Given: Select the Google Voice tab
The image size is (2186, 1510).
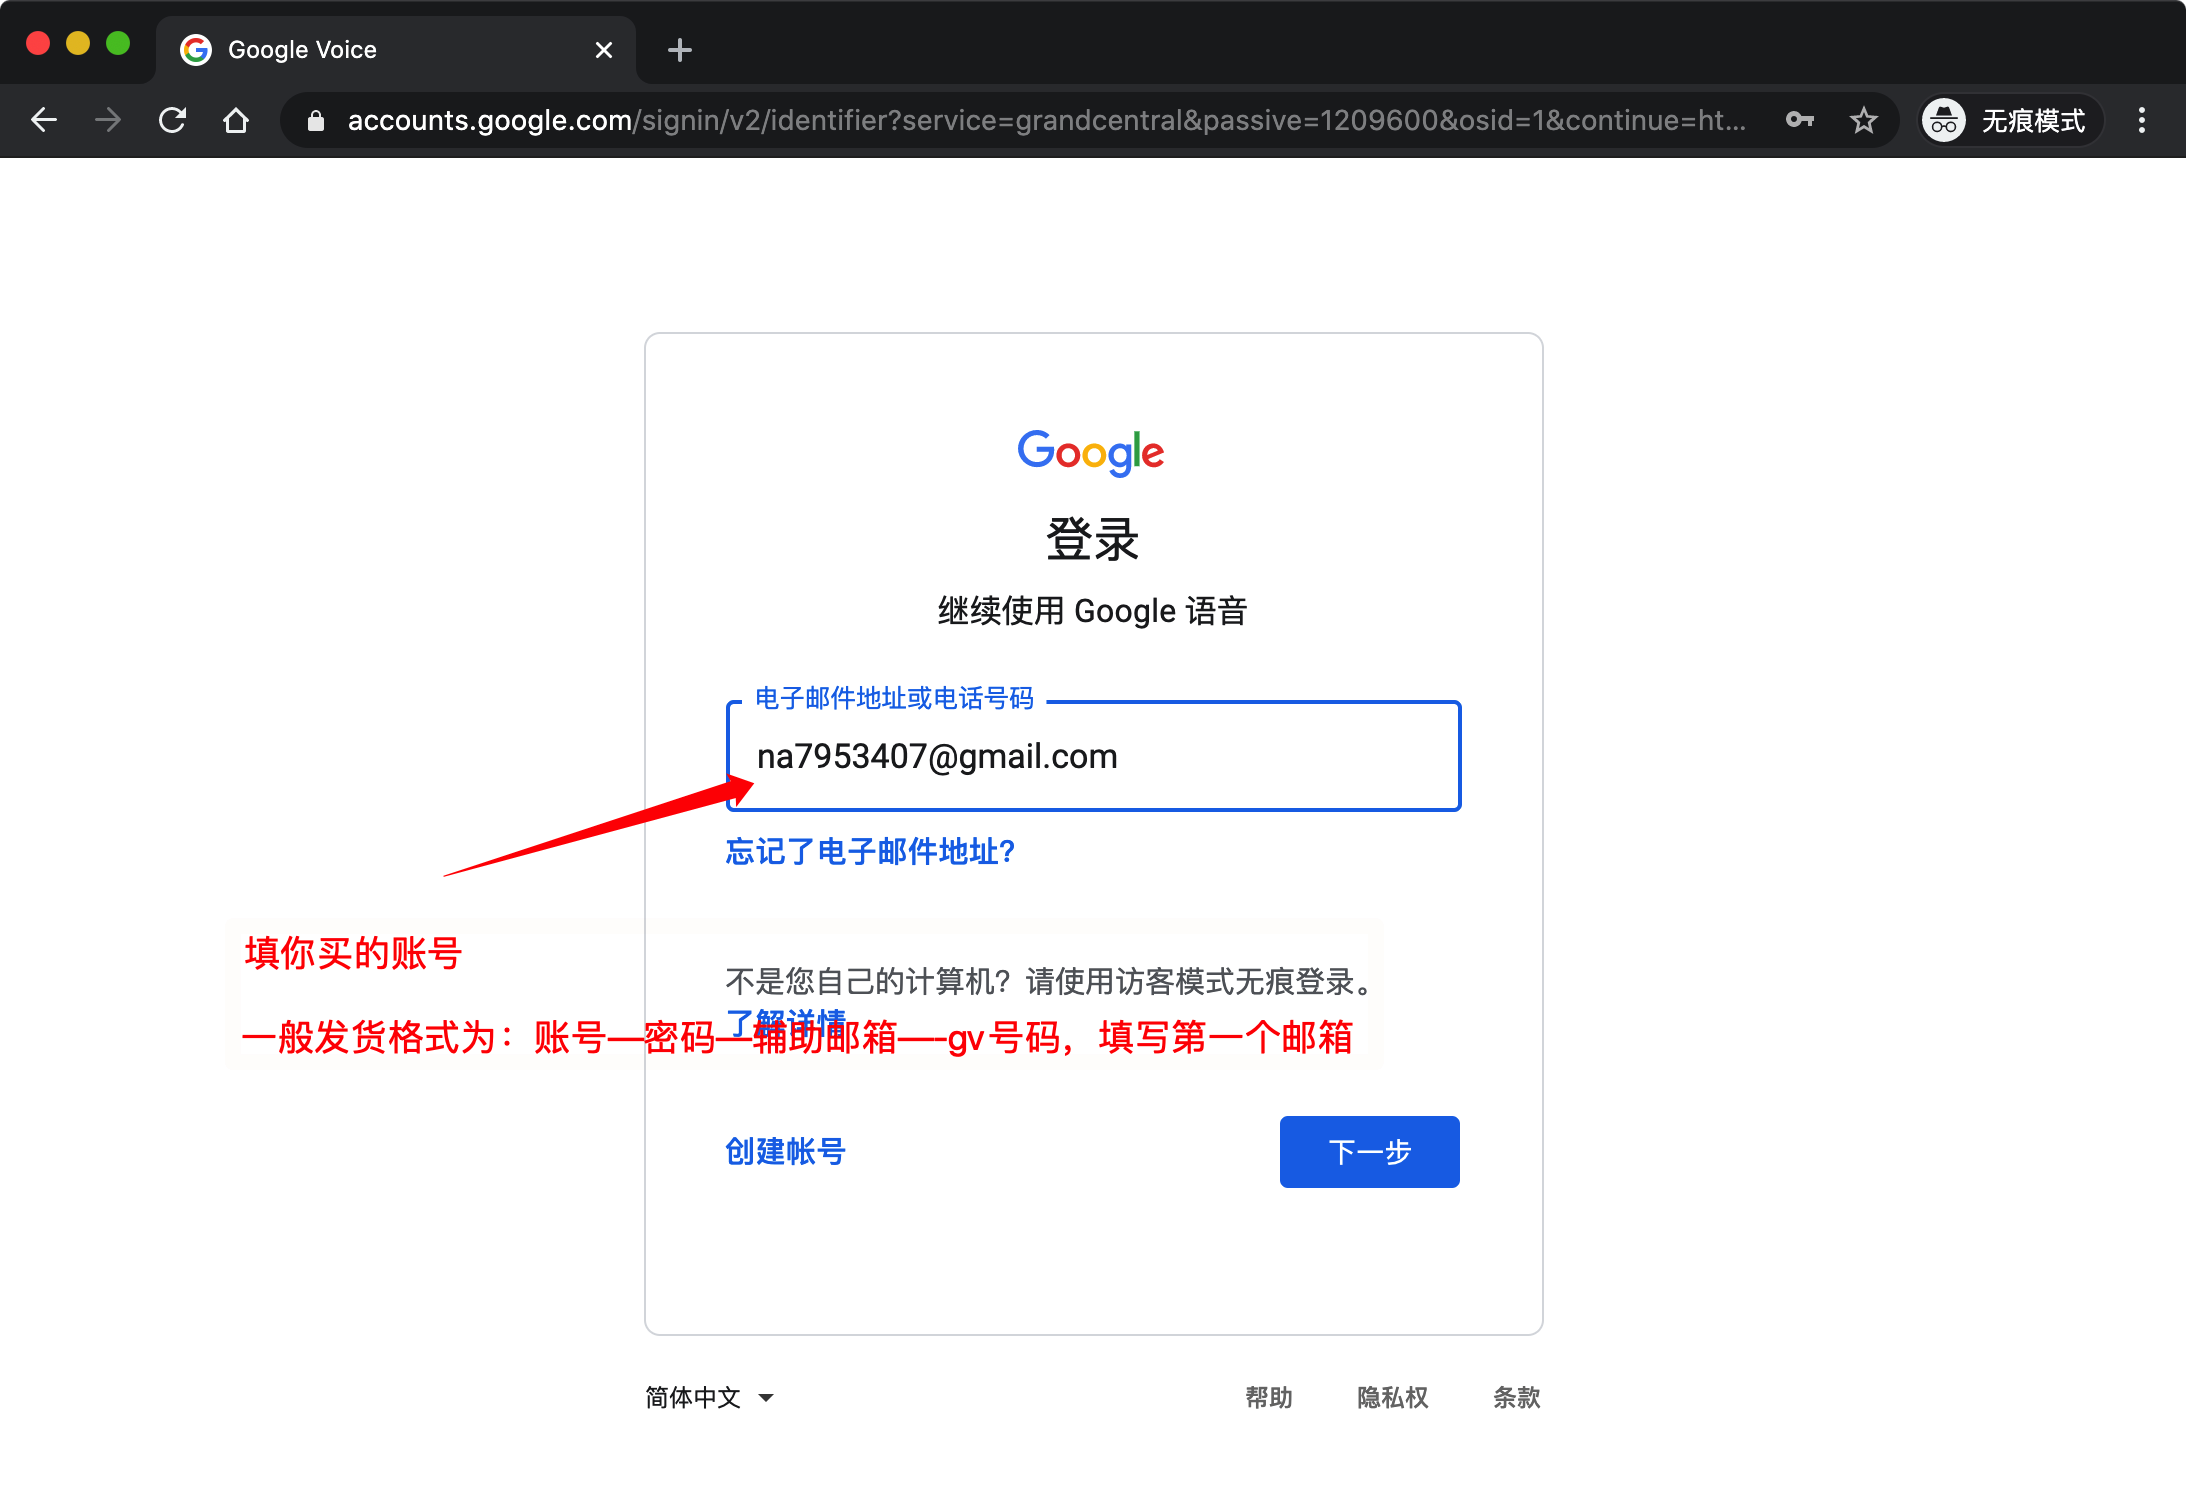Looking at the screenshot, I should click(380, 50).
